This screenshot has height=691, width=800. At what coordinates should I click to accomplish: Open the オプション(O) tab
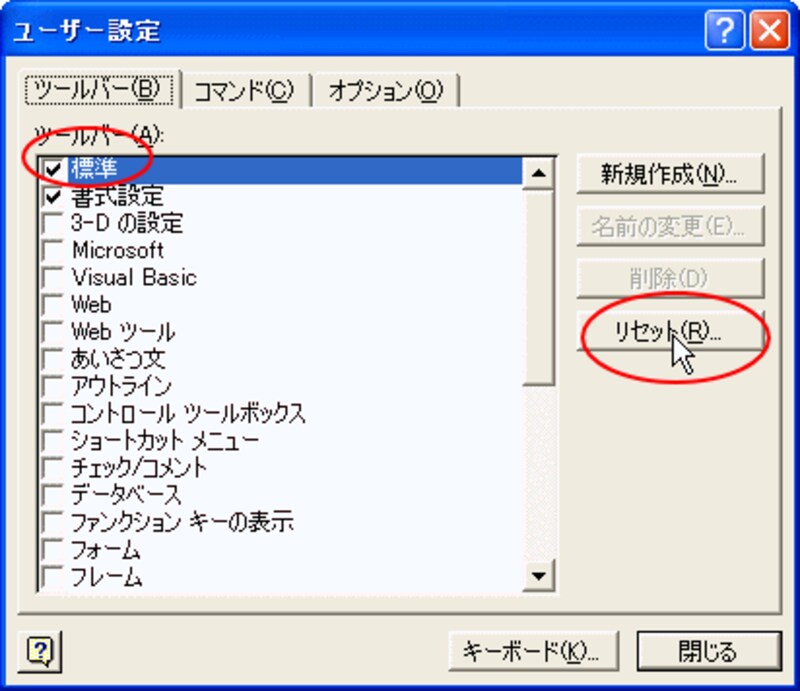coord(386,91)
